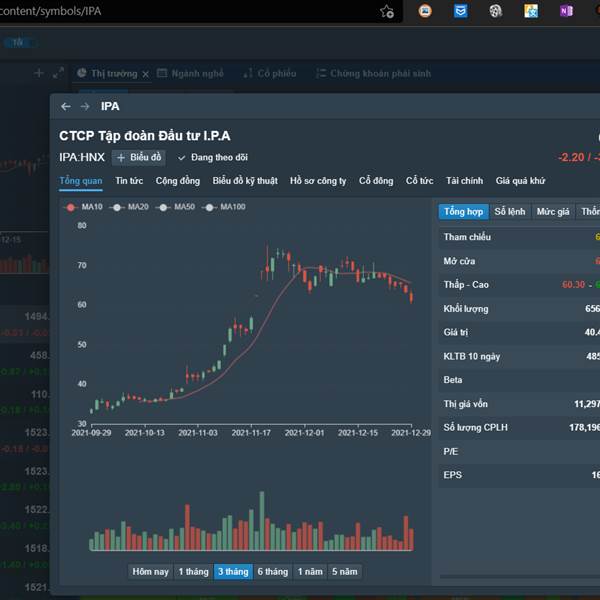Open the Ngành nghề tab
Image resolution: width=600 pixels, height=600 pixels.
[191, 73]
